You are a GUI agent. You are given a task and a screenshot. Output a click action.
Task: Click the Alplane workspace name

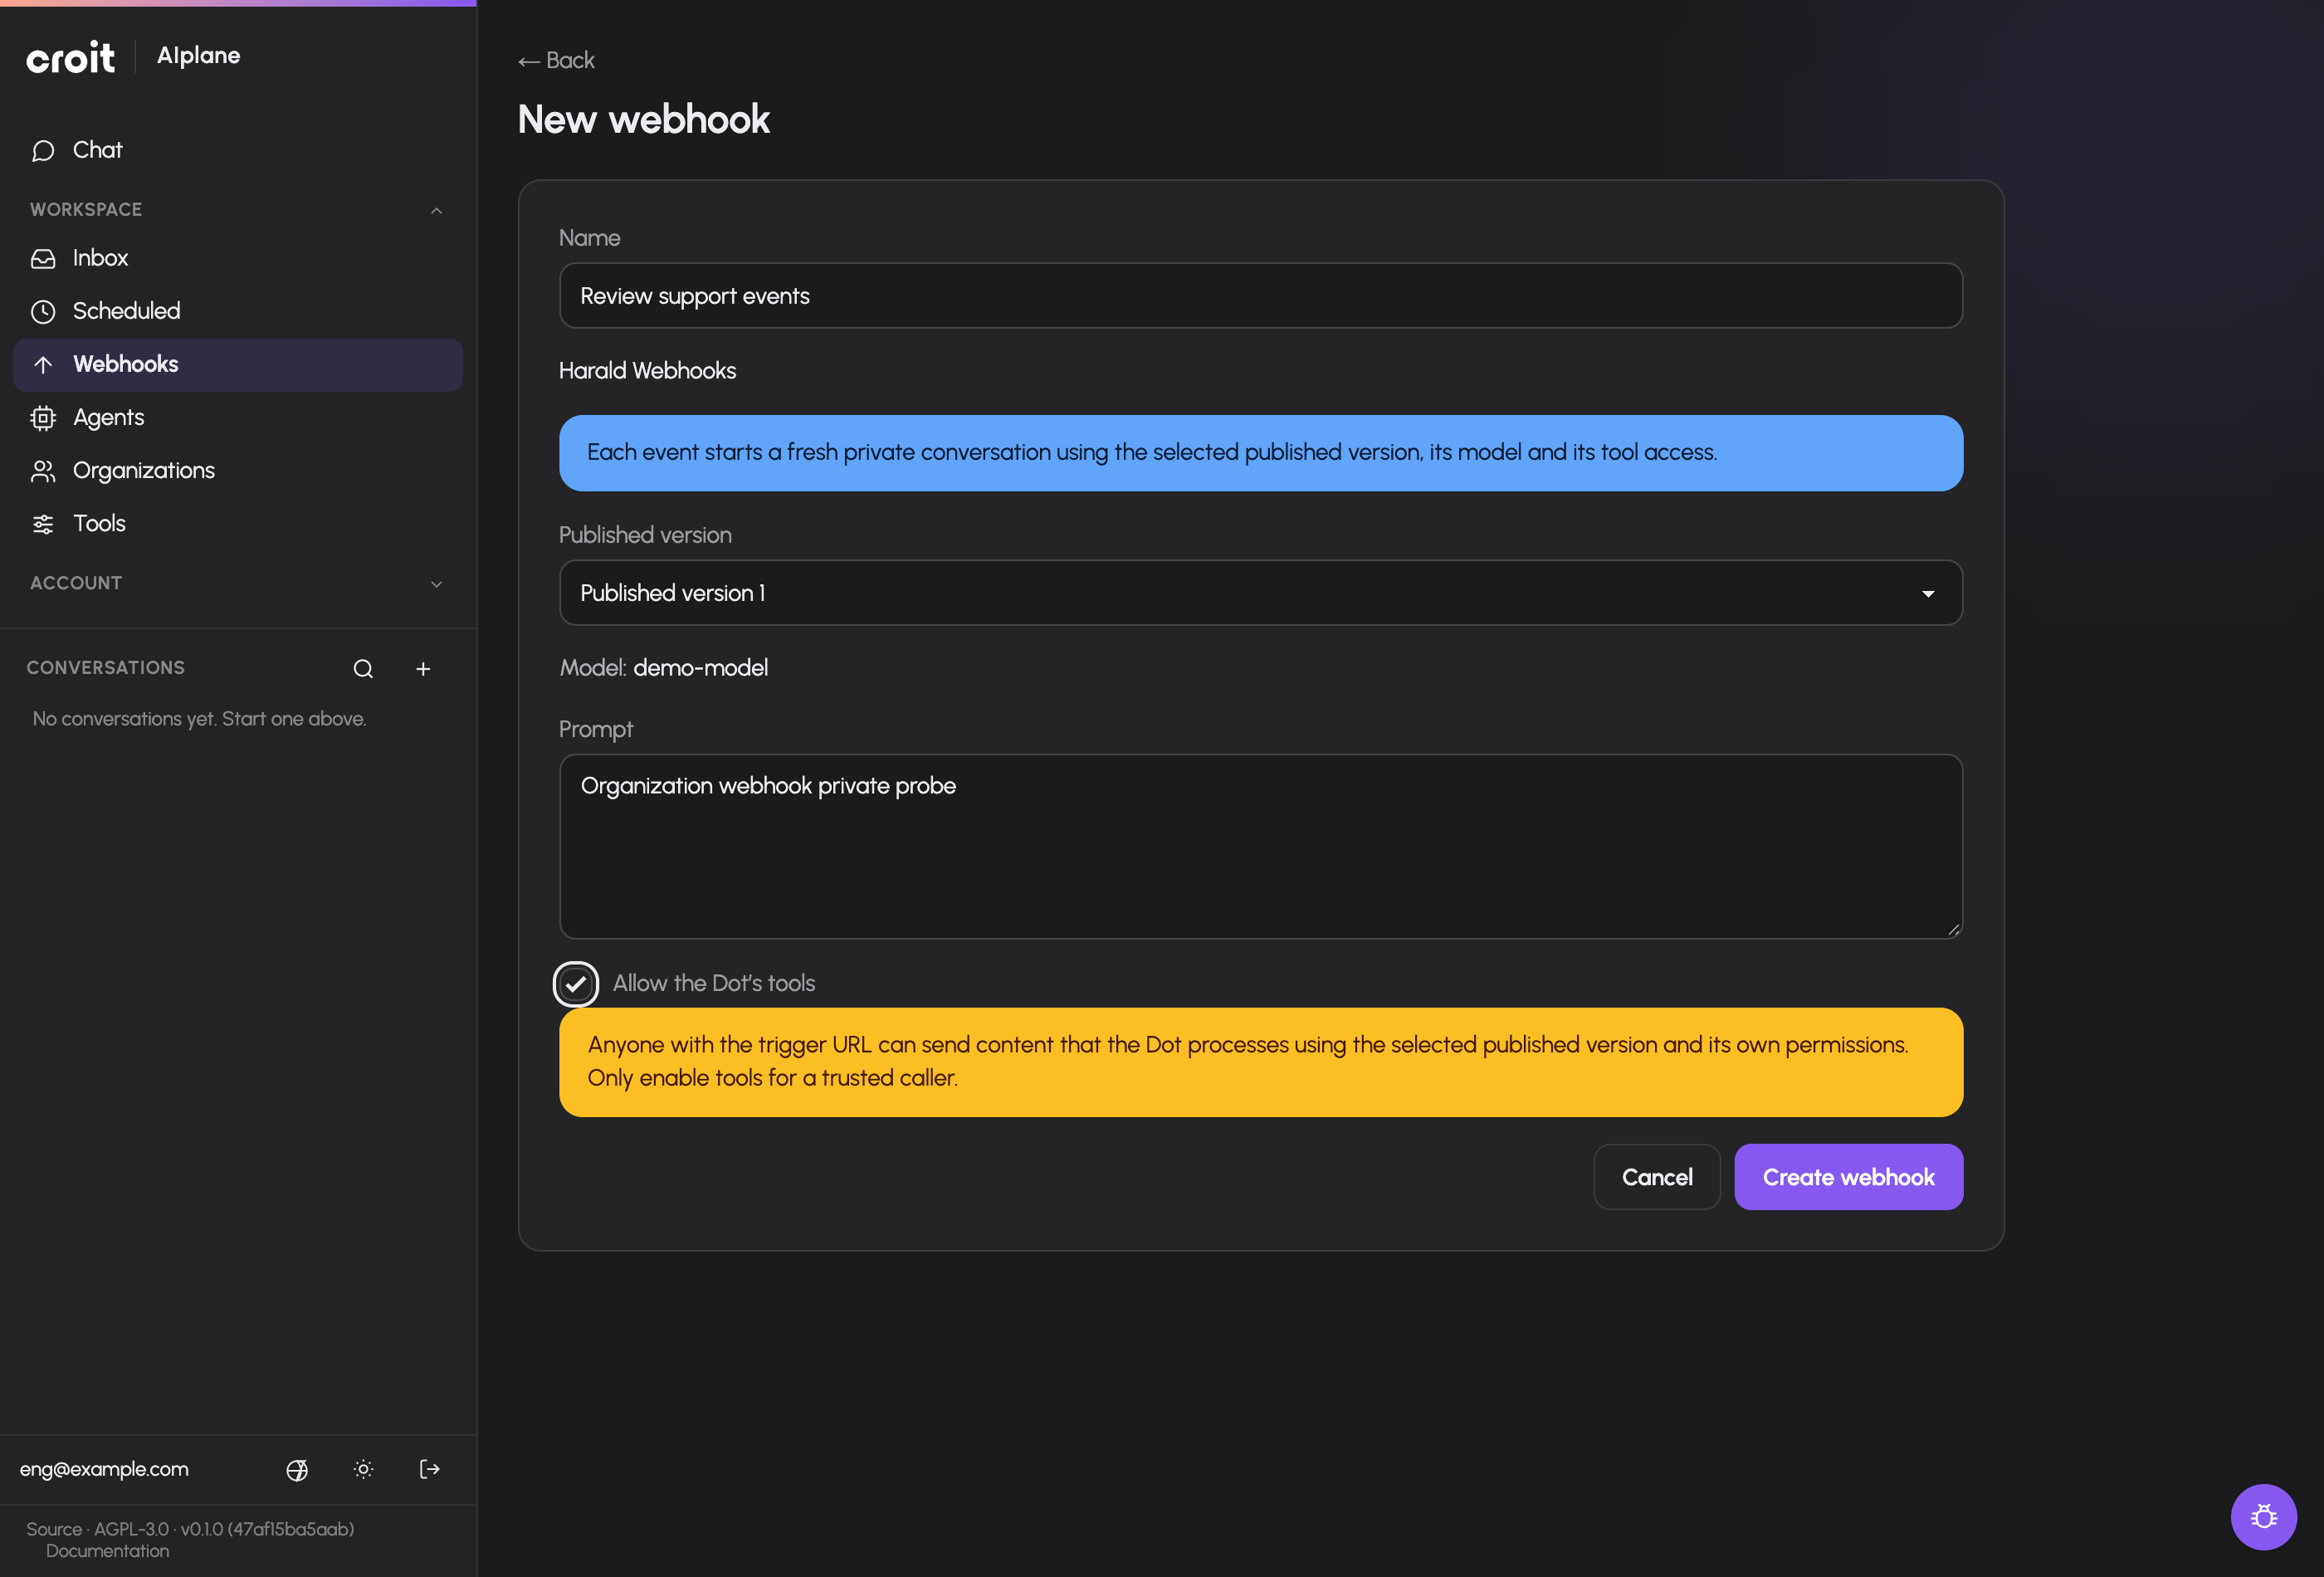point(198,56)
